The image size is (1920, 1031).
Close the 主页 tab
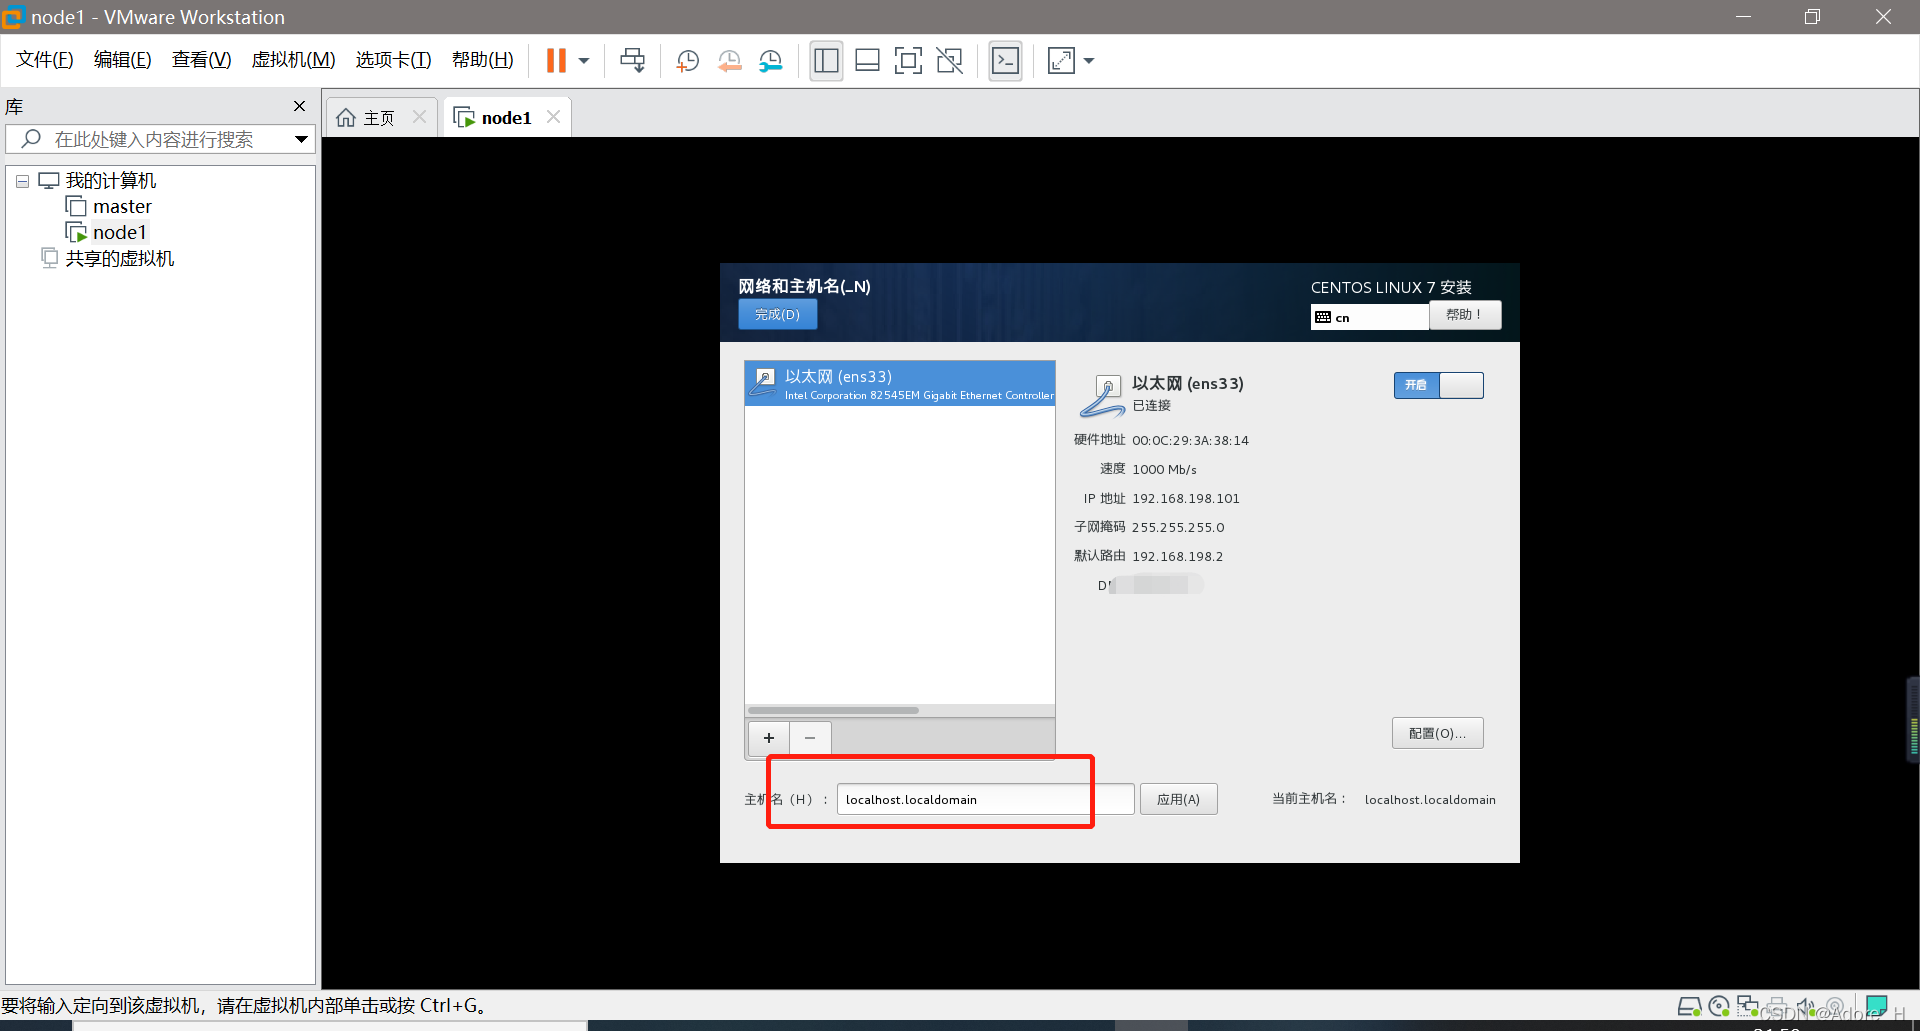pyautogui.click(x=419, y=117)
